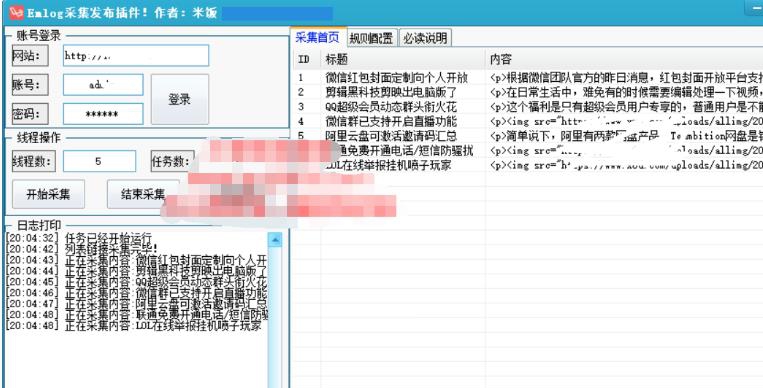Click the 账号 label button
The height and width of the screenshot is (388, 763).
pyautogui.click(x=30, y=85)
